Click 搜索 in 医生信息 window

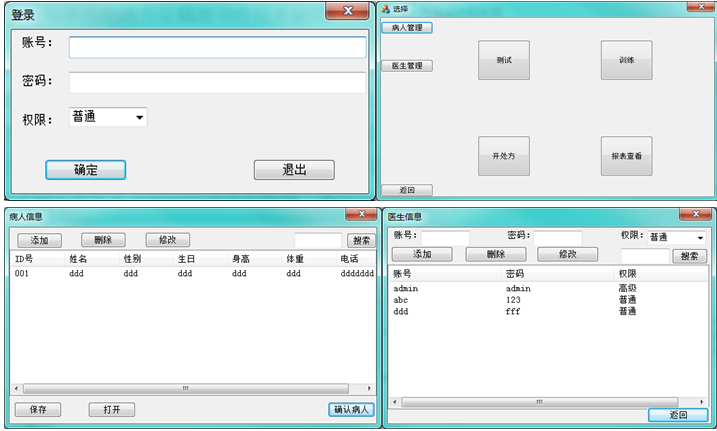click(x=690, y=256)
